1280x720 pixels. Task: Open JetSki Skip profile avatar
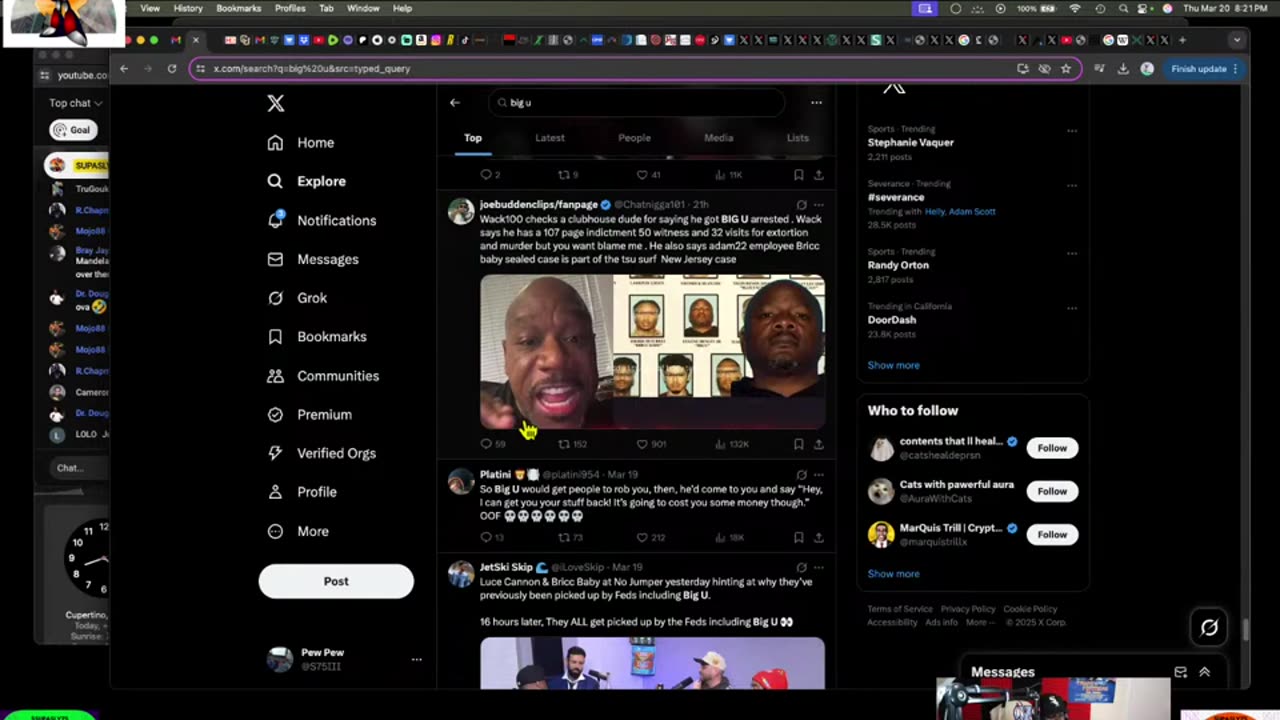pyautogui.click(x=461, y=574)
